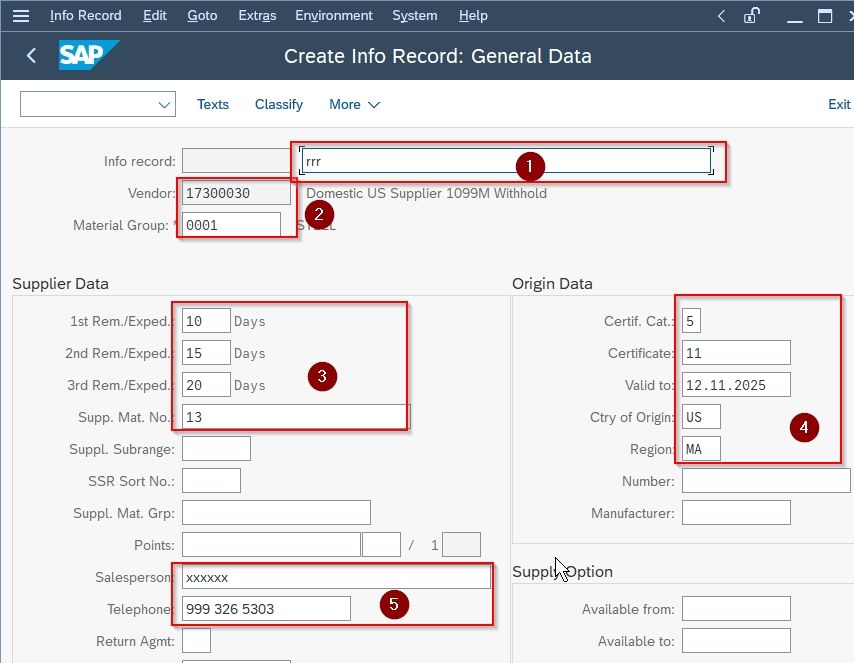Click the Origin Data Number field
The image size is (854, 663).
pos(766,481)
